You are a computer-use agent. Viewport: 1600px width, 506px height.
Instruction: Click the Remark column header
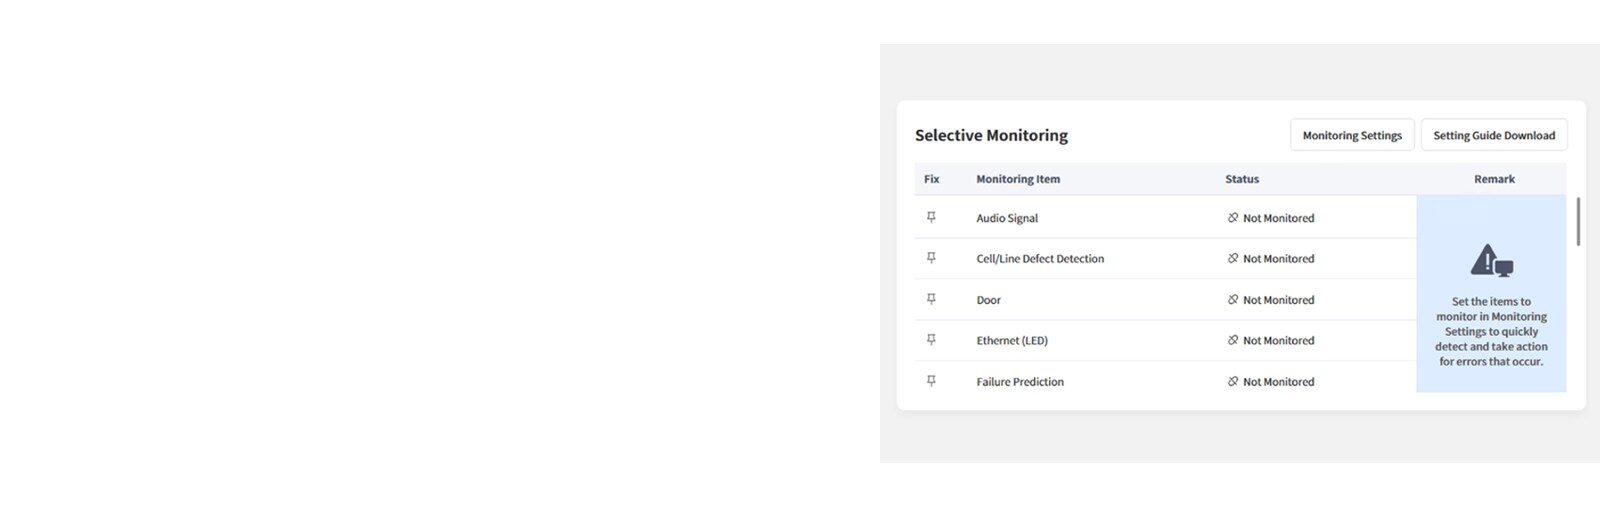[1494, 179]
